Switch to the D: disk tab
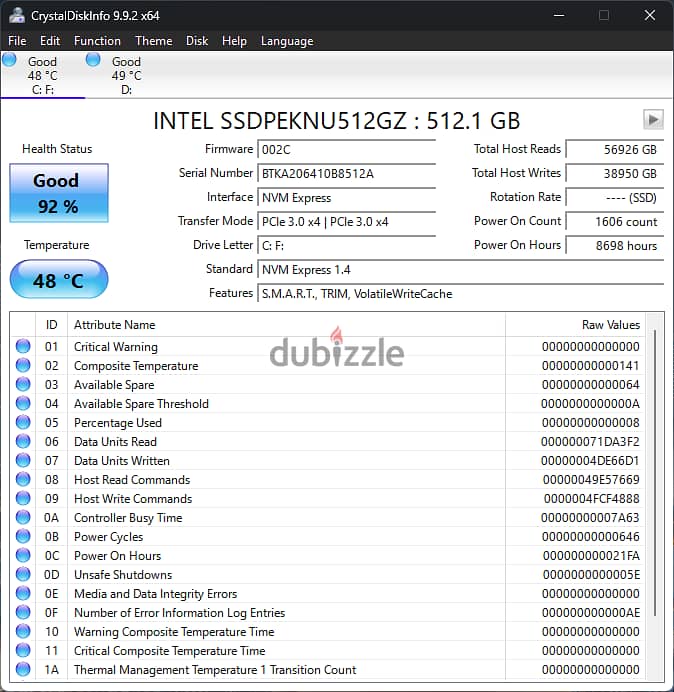The width and height of the screenshot is (674, 692). pyautogui.click(x=127, y=75)
